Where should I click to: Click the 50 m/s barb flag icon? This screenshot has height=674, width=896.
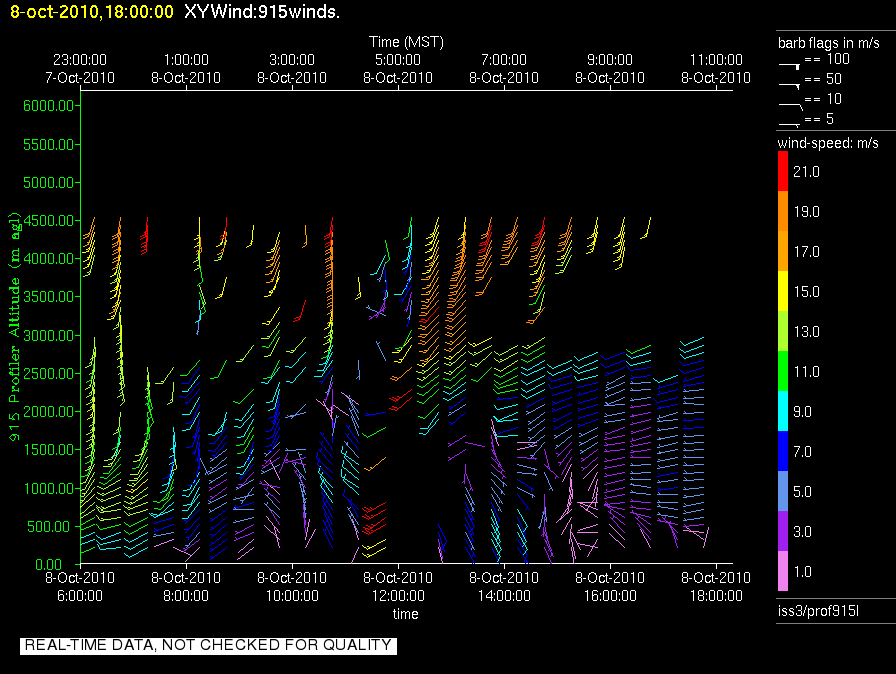tap(789, 85)
